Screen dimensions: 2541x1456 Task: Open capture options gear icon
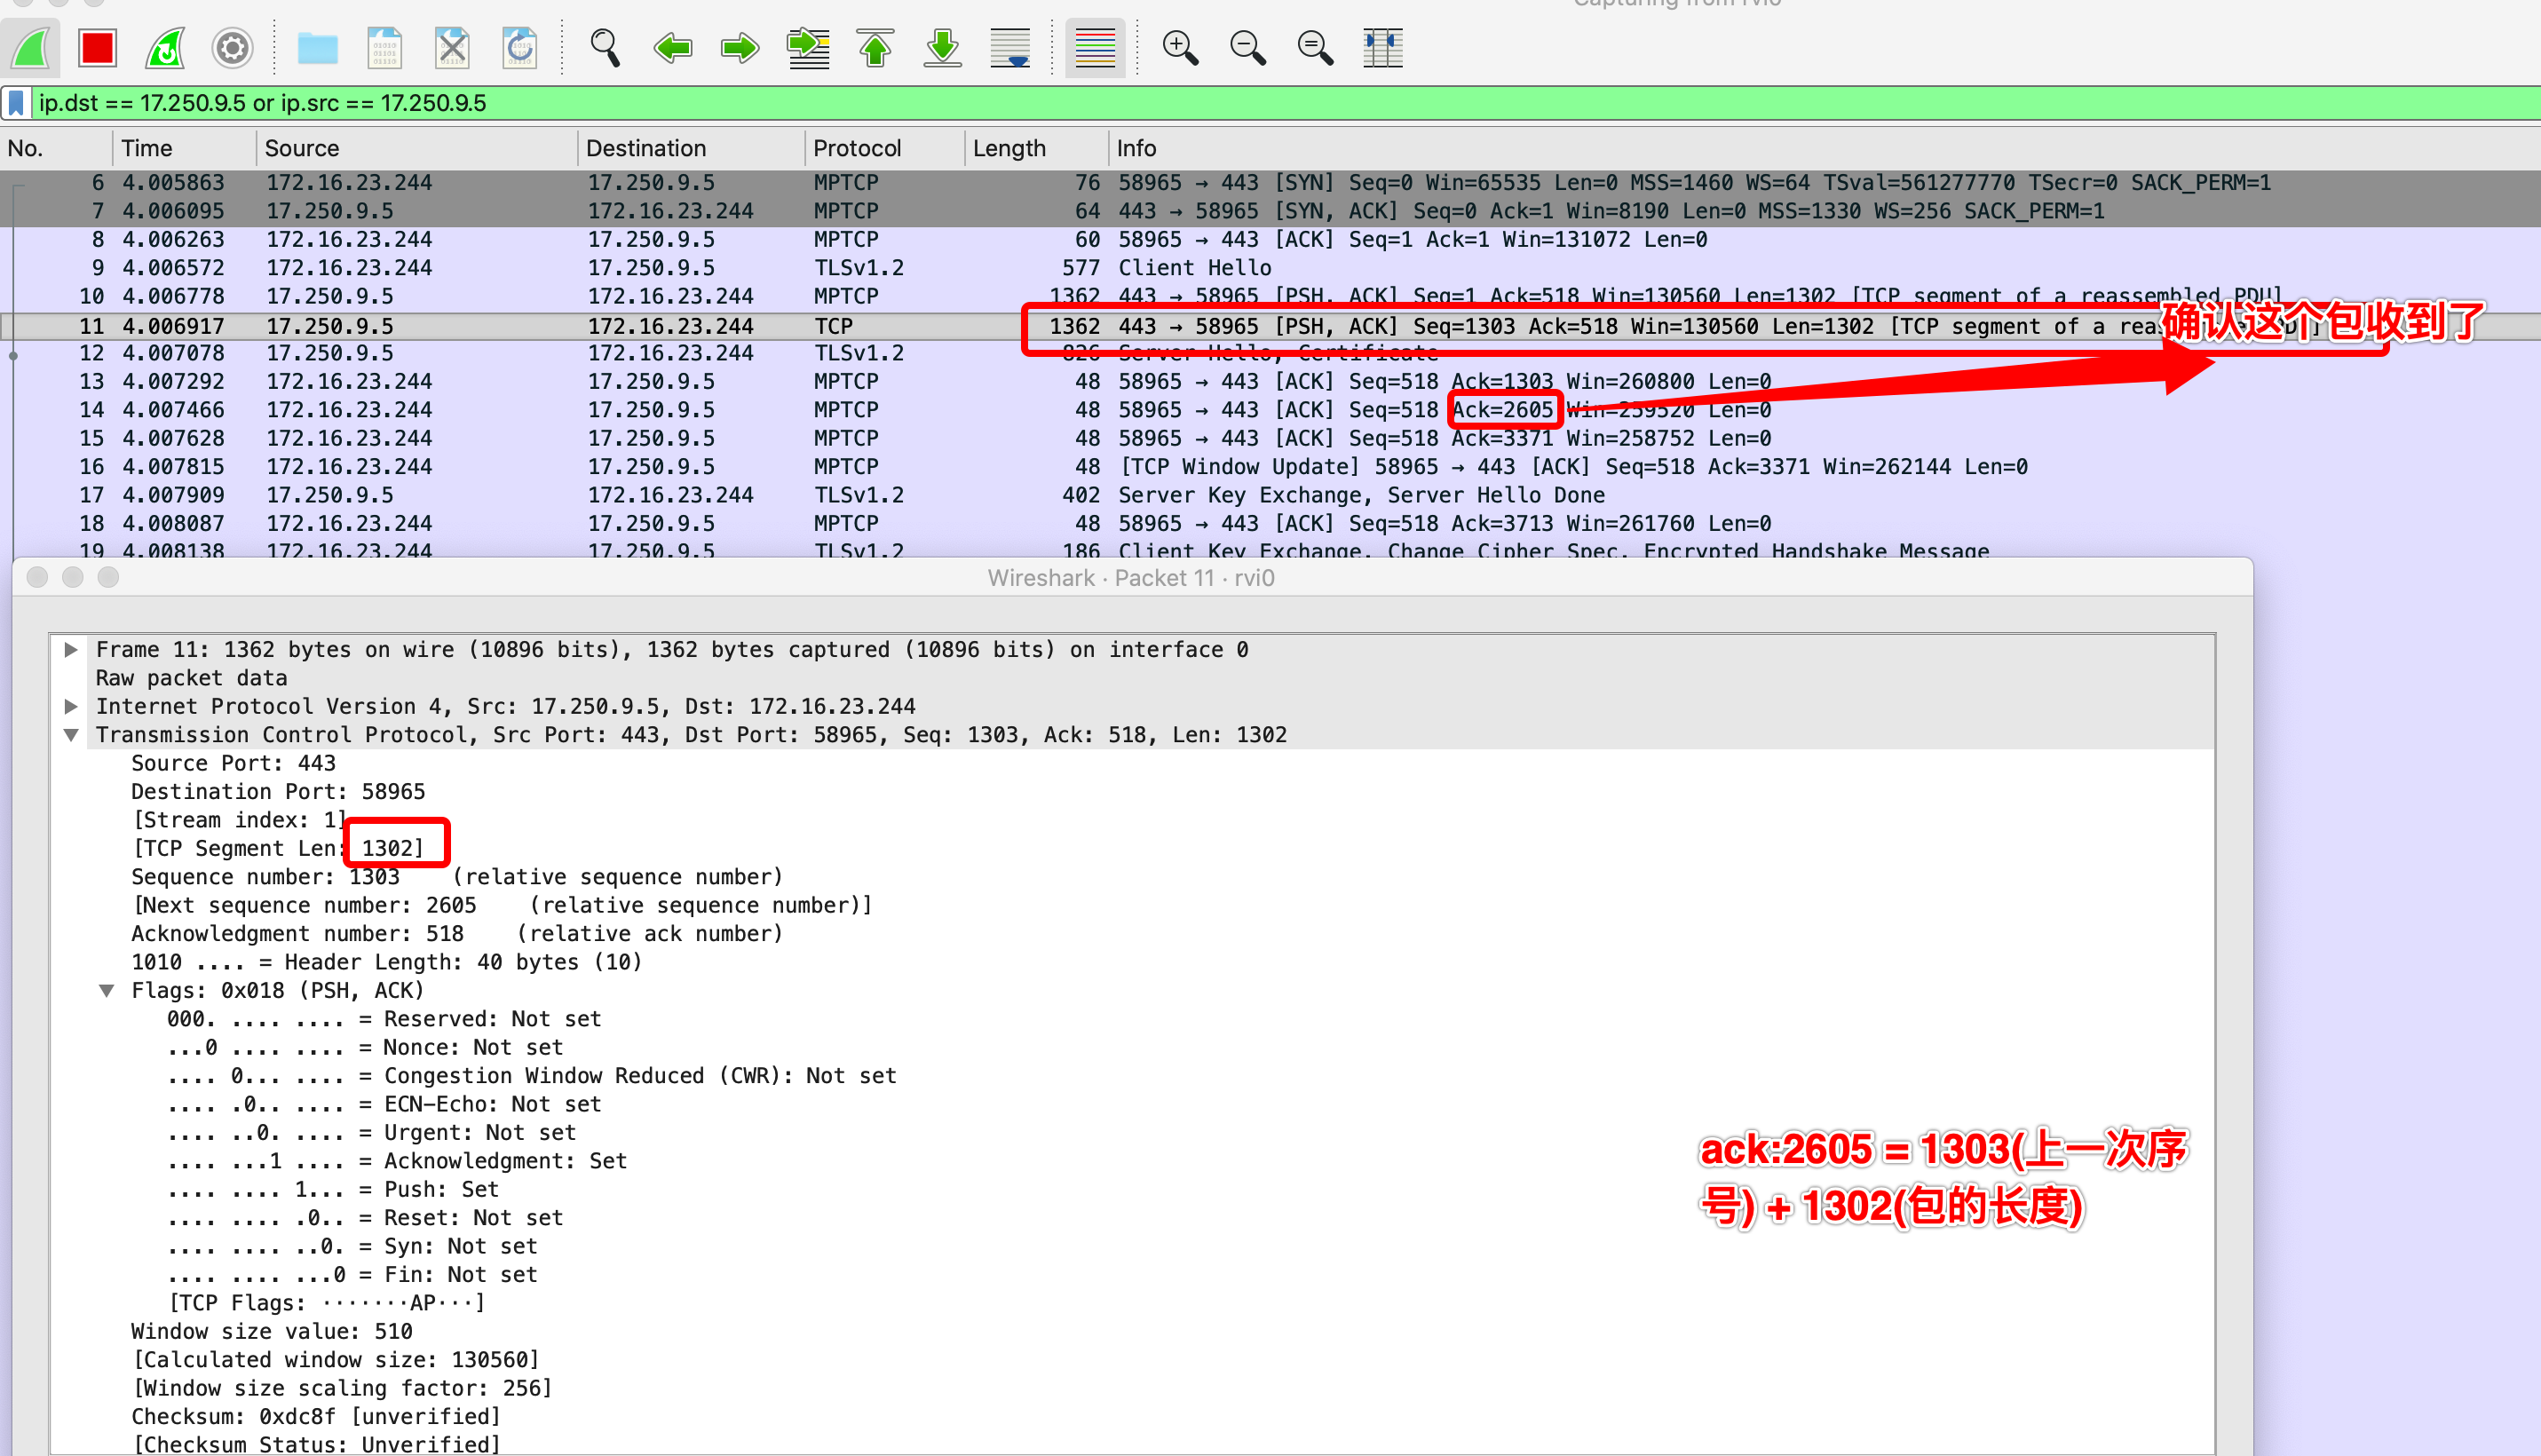pyautogui.click(x=232, y=47)
